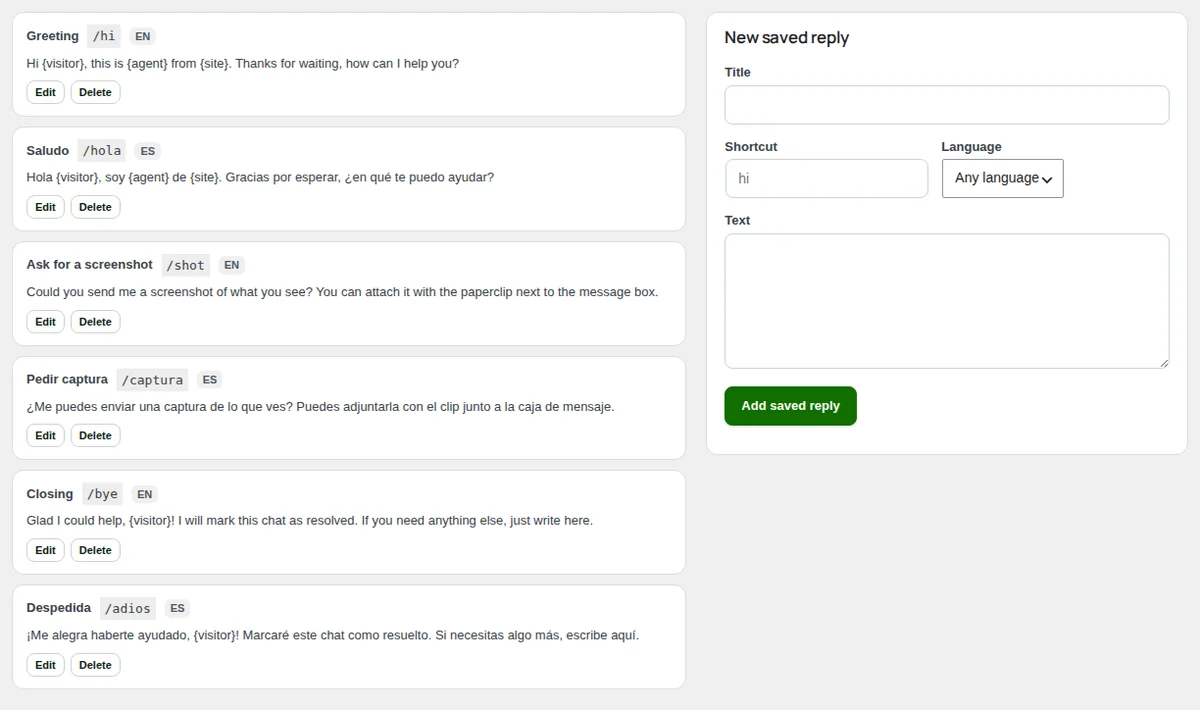Click the text "¡Me alegra haberte ayudado"
1200x710 pixels.
[332, 635]
